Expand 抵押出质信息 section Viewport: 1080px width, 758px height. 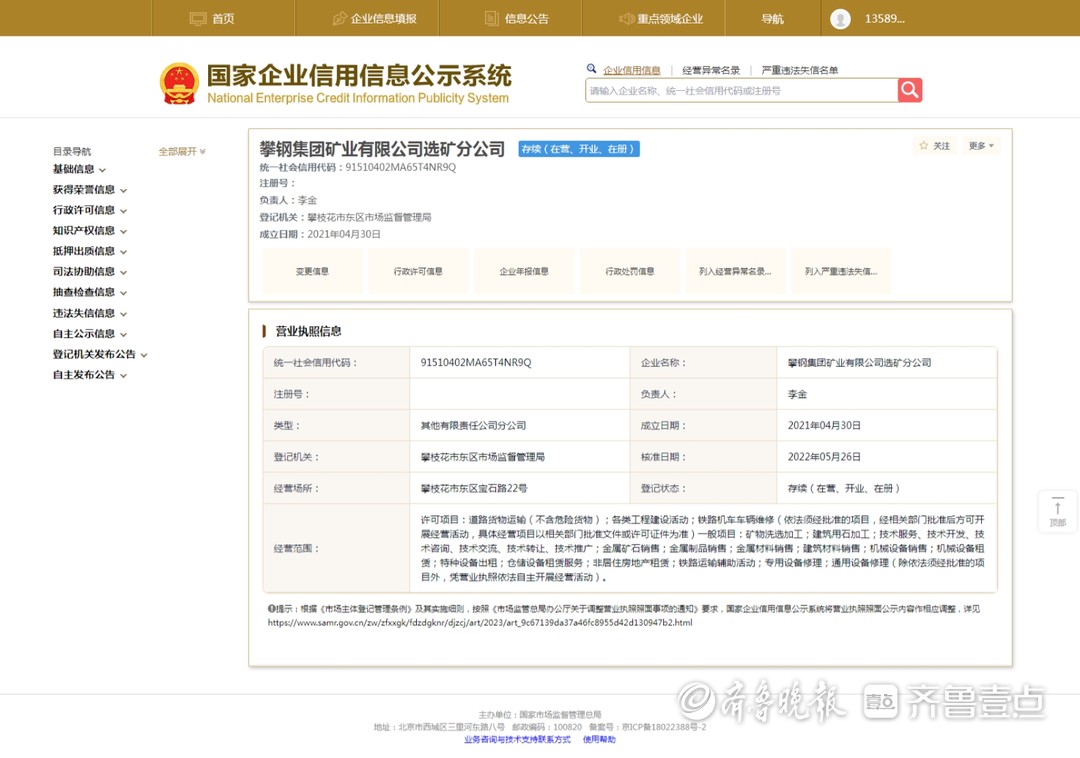pos(90,251)
